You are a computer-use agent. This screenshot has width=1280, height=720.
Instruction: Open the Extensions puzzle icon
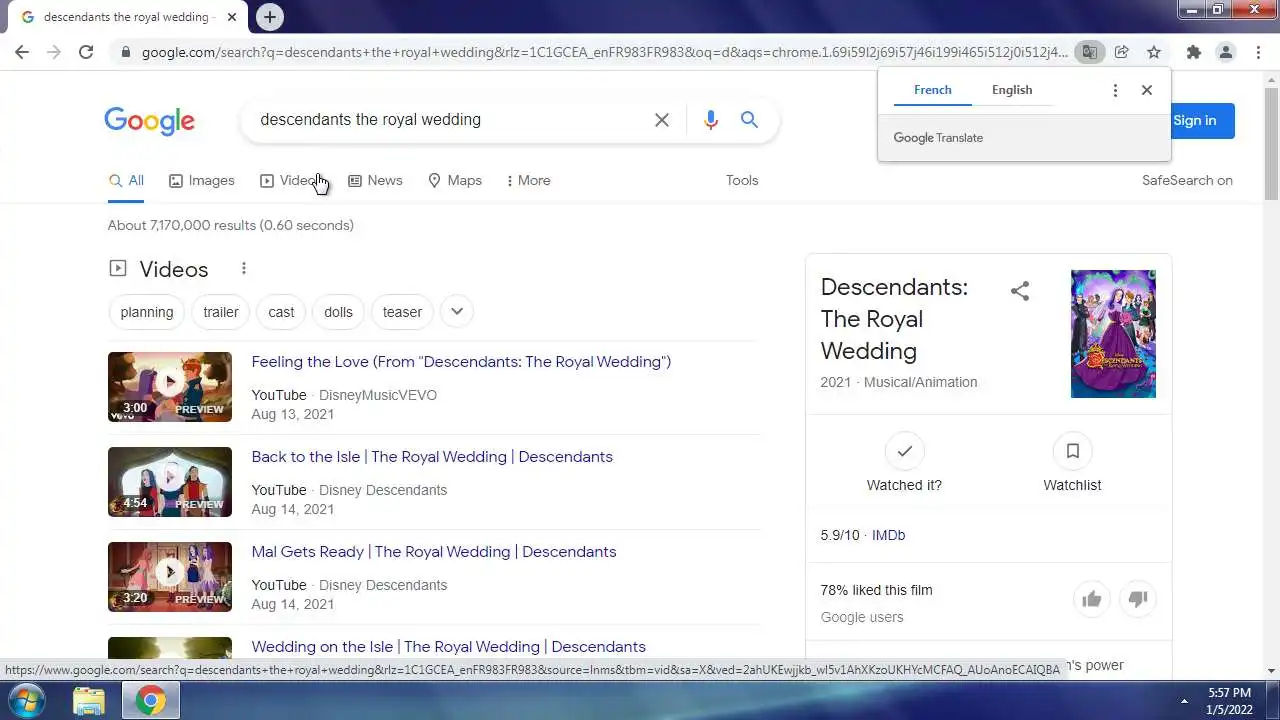coord(1193,52)
